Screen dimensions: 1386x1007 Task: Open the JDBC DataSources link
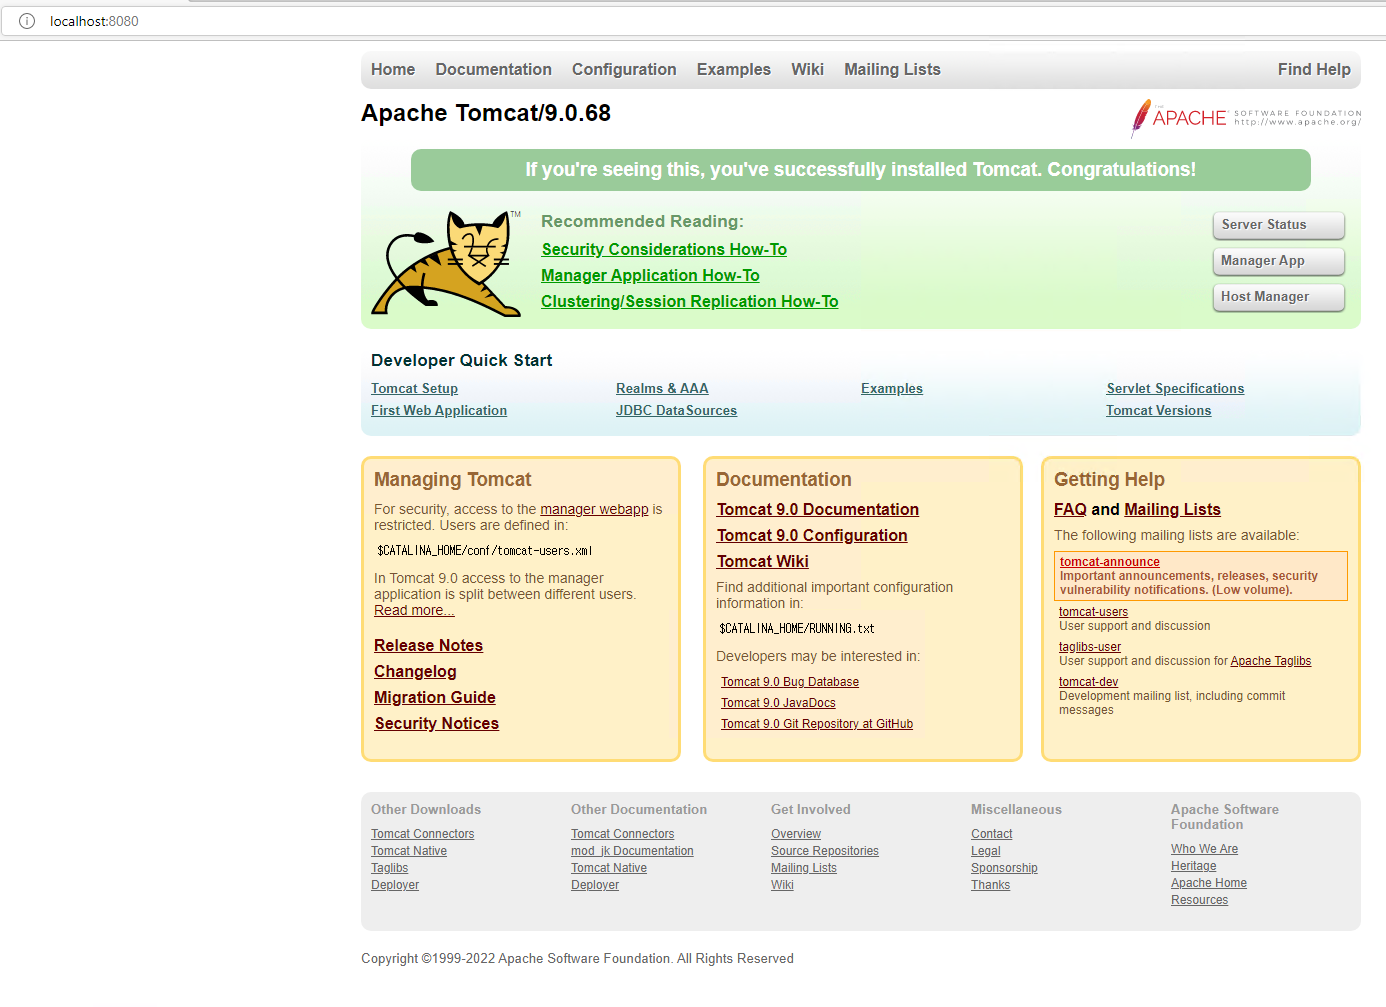click(676, 410)
